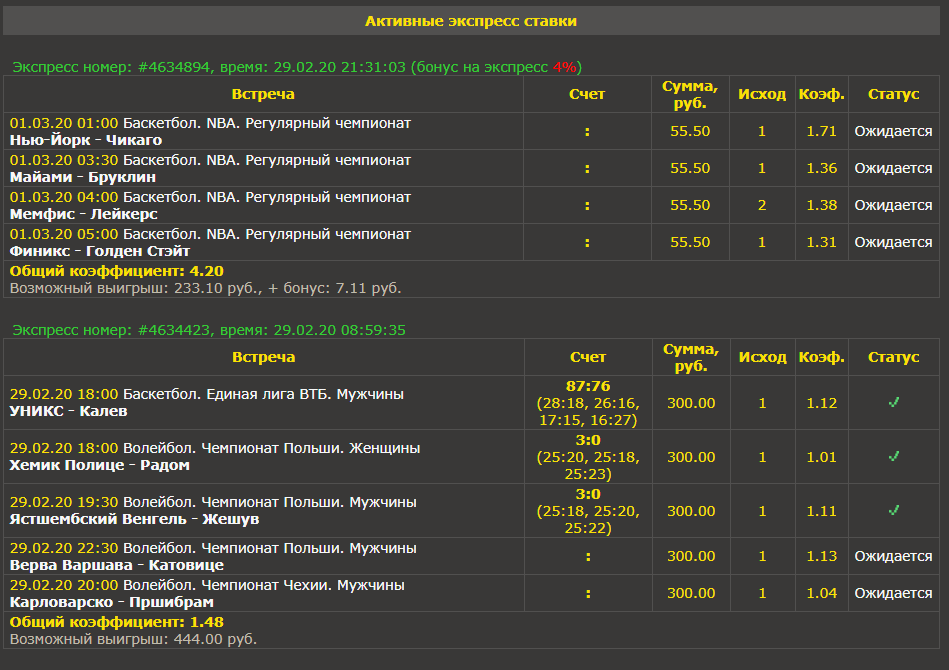Screen dimensions: 949x670
Task: Click green checkmark for Хемик Полице – Радом
Action: (894, 457)
